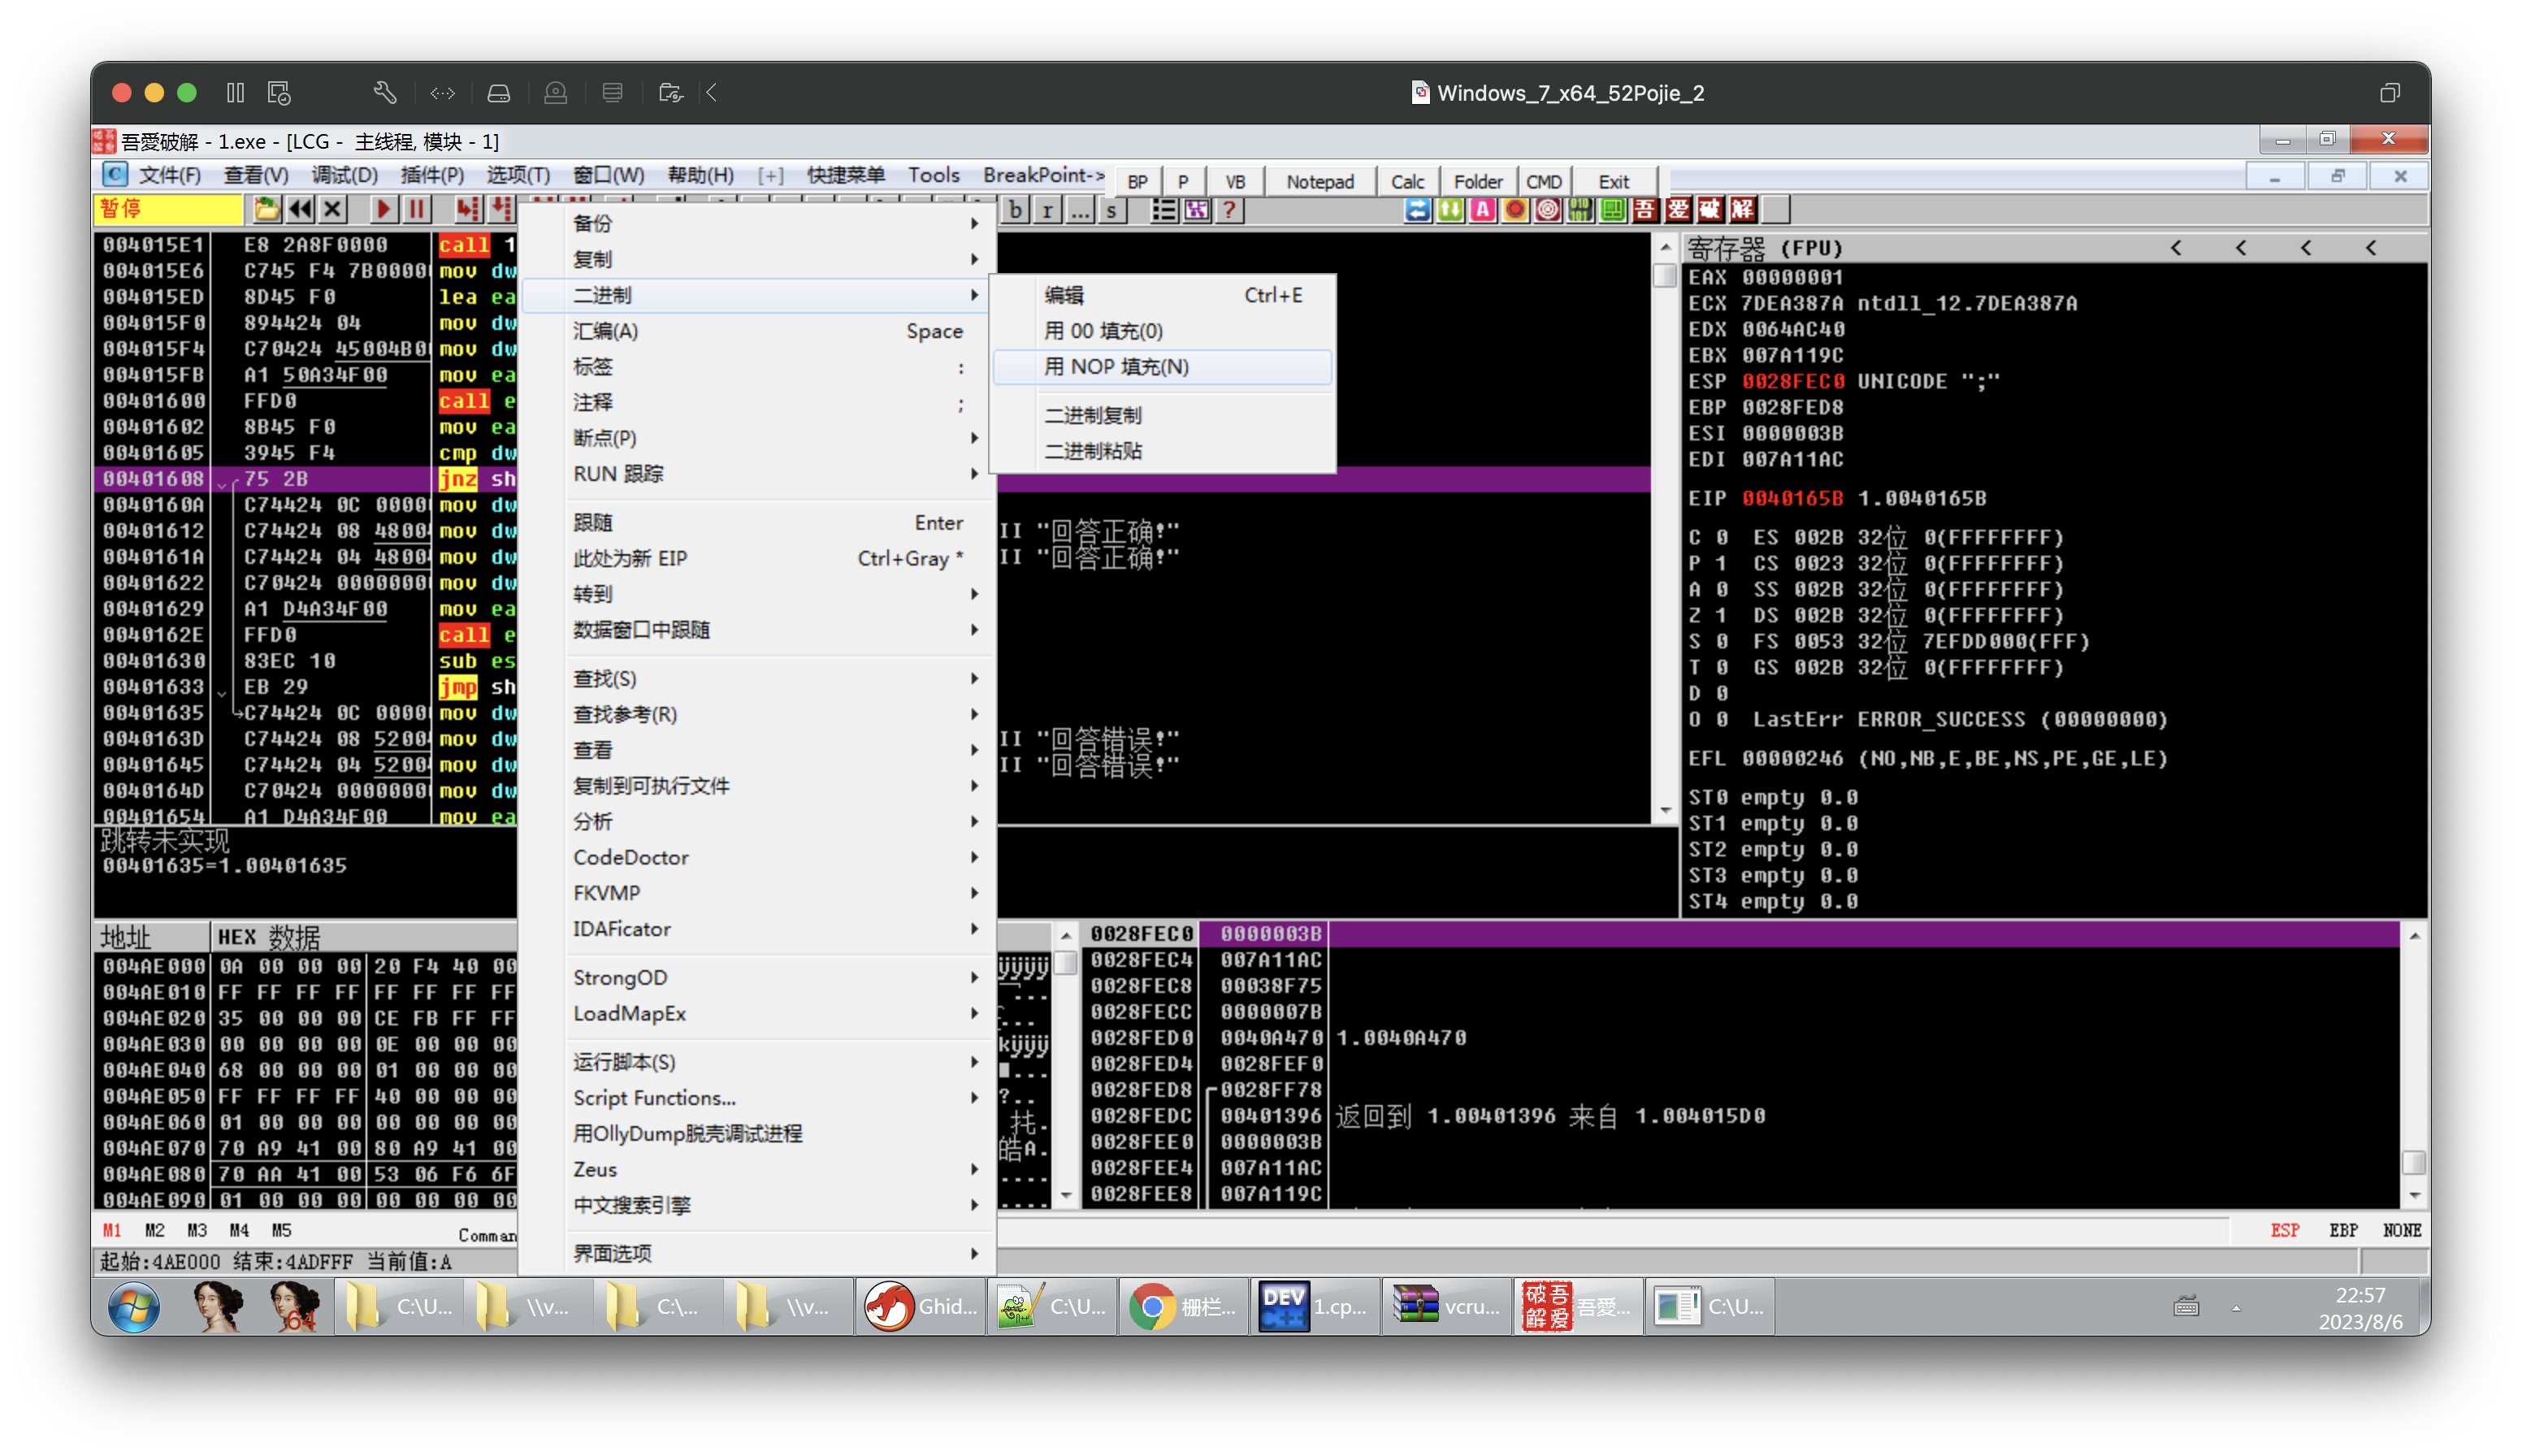Click the close program X toolbar icon
Screen dimensions: 2522x1456
click(x=333, y=210)
